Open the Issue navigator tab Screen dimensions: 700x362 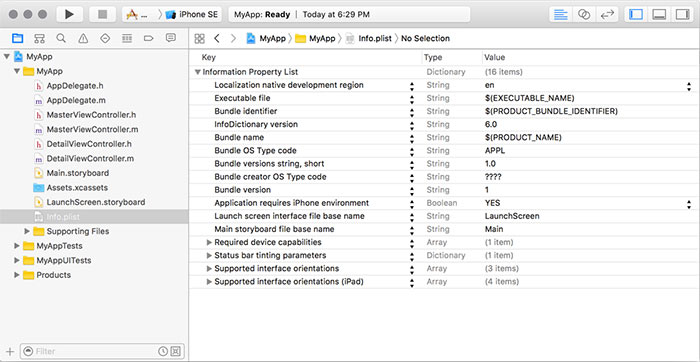pyautogui.click(x=83, y=38)
